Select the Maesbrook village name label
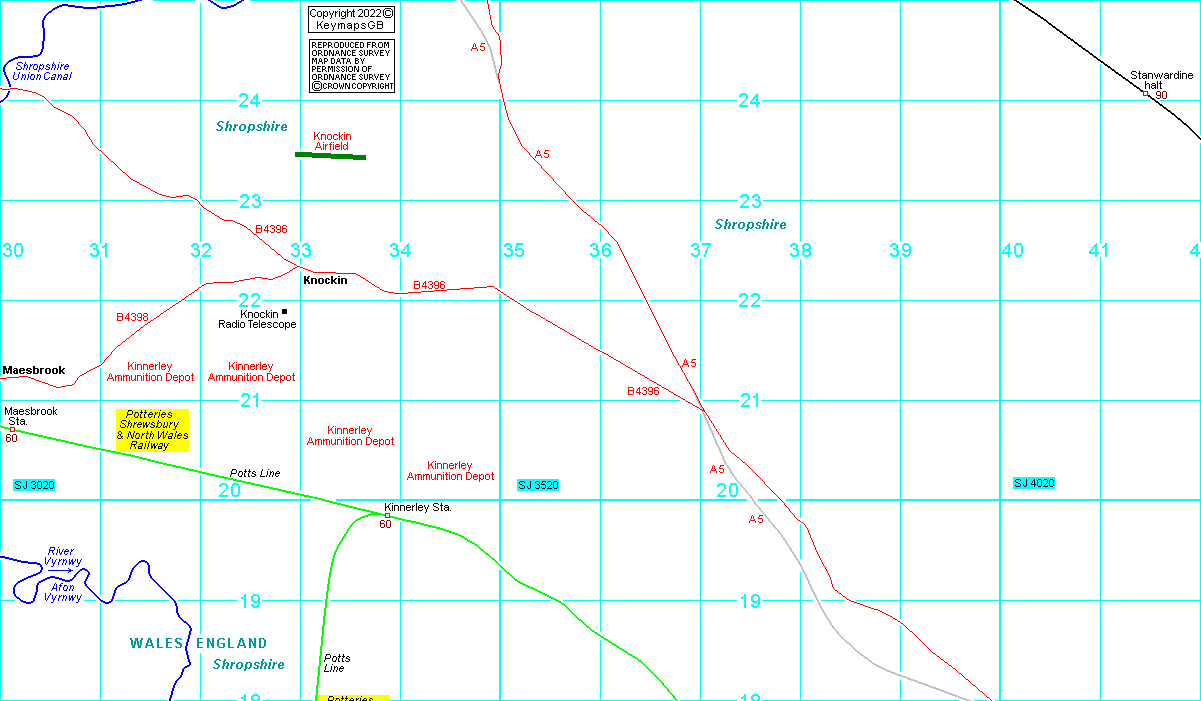 pyautogui.click(x=34, y=370)
